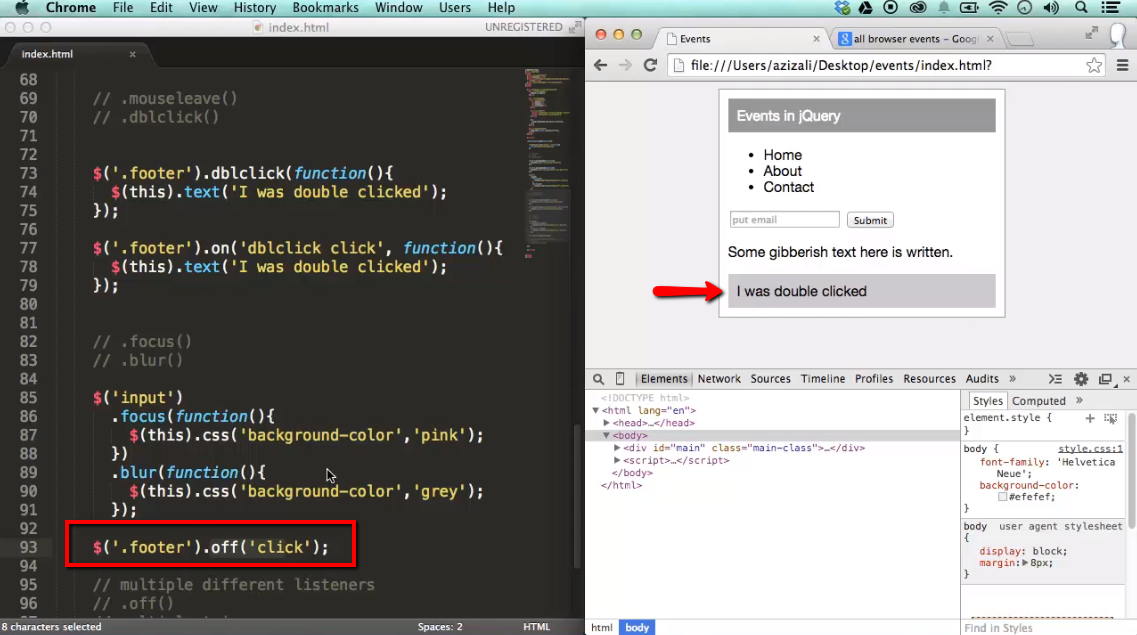The height and width of the screenshot is (635, 1137).
Task: Click the #efefef background color swatch
Action: point(1003,497)
